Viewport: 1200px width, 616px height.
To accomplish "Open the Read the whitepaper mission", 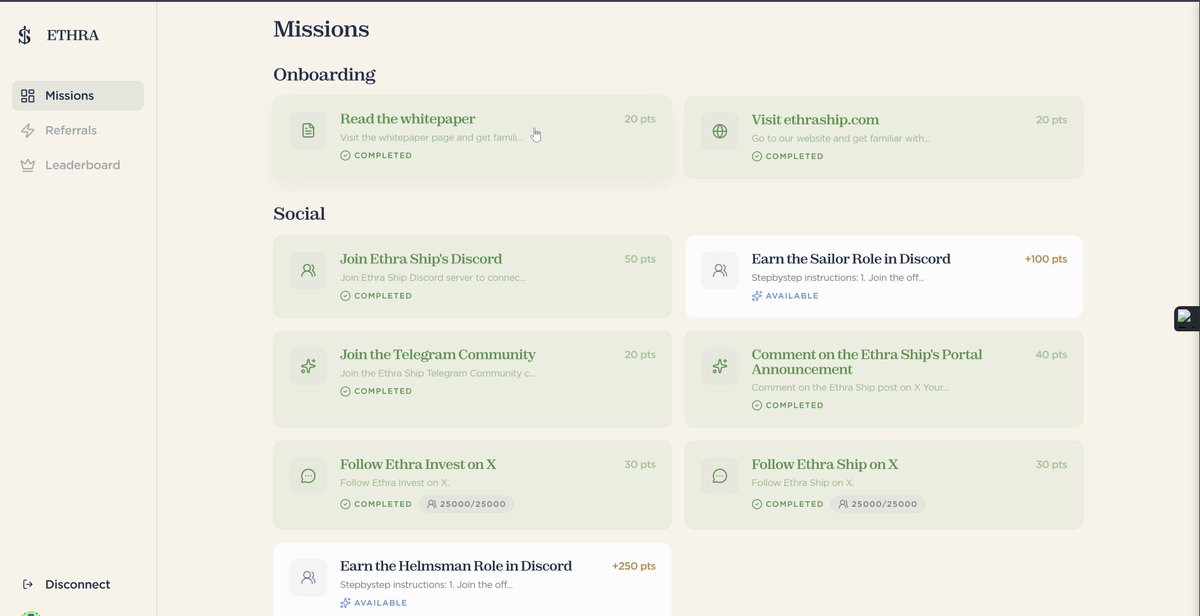I will coord(472,137).
